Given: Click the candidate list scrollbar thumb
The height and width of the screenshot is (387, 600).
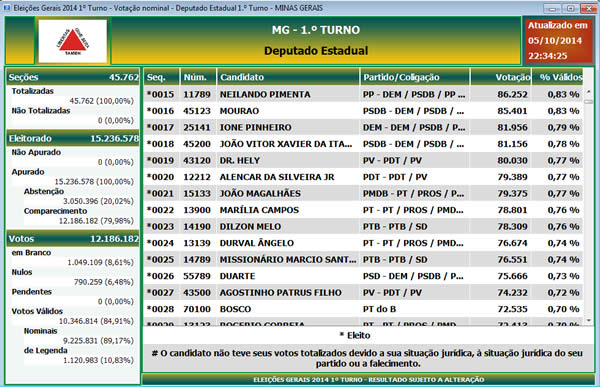Looking at the screenshot, I should pos(589,102).
